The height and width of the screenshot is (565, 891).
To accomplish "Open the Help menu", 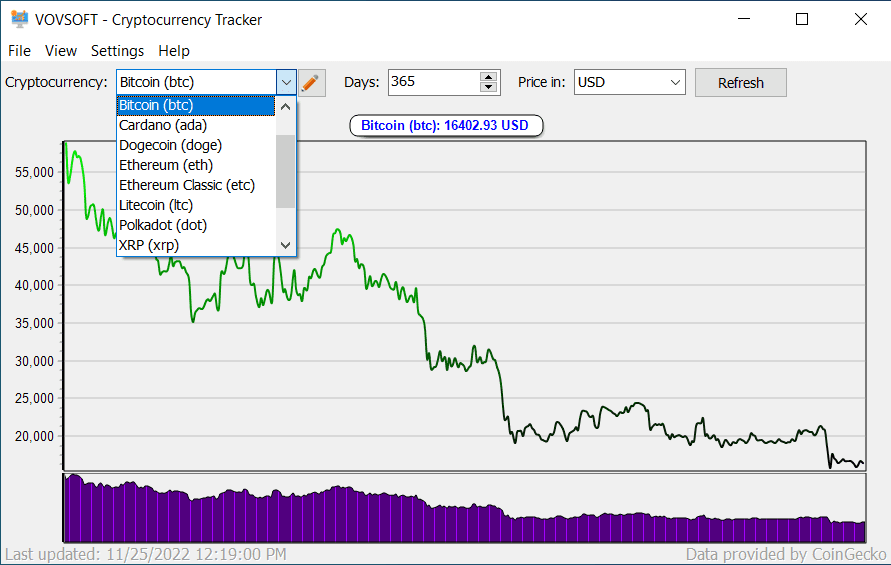I will pos(174,51).
